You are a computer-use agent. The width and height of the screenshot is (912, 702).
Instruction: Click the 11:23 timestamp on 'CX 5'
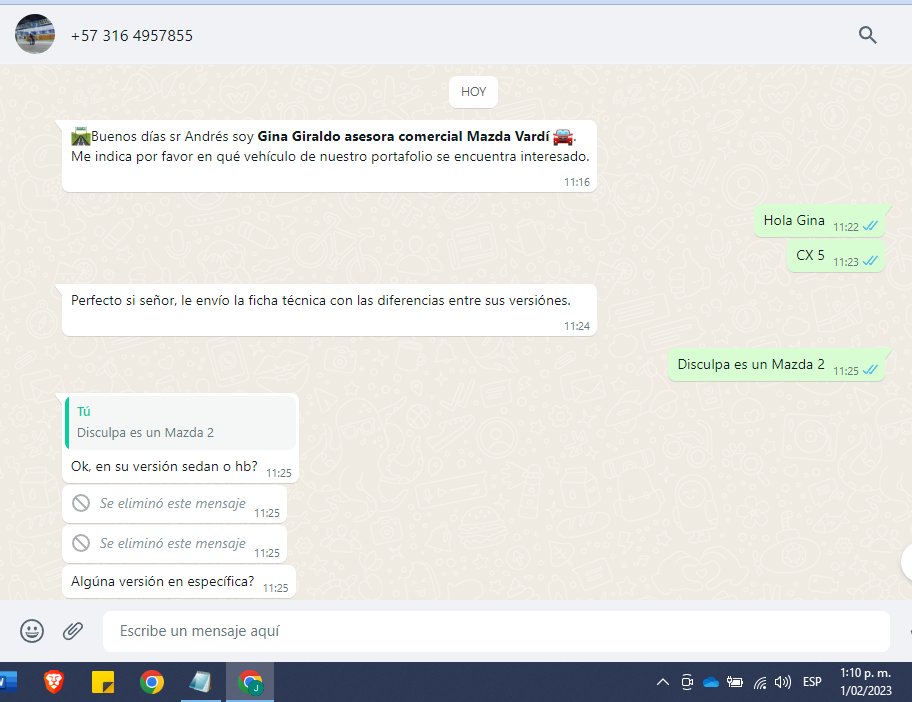coord(846,262)
